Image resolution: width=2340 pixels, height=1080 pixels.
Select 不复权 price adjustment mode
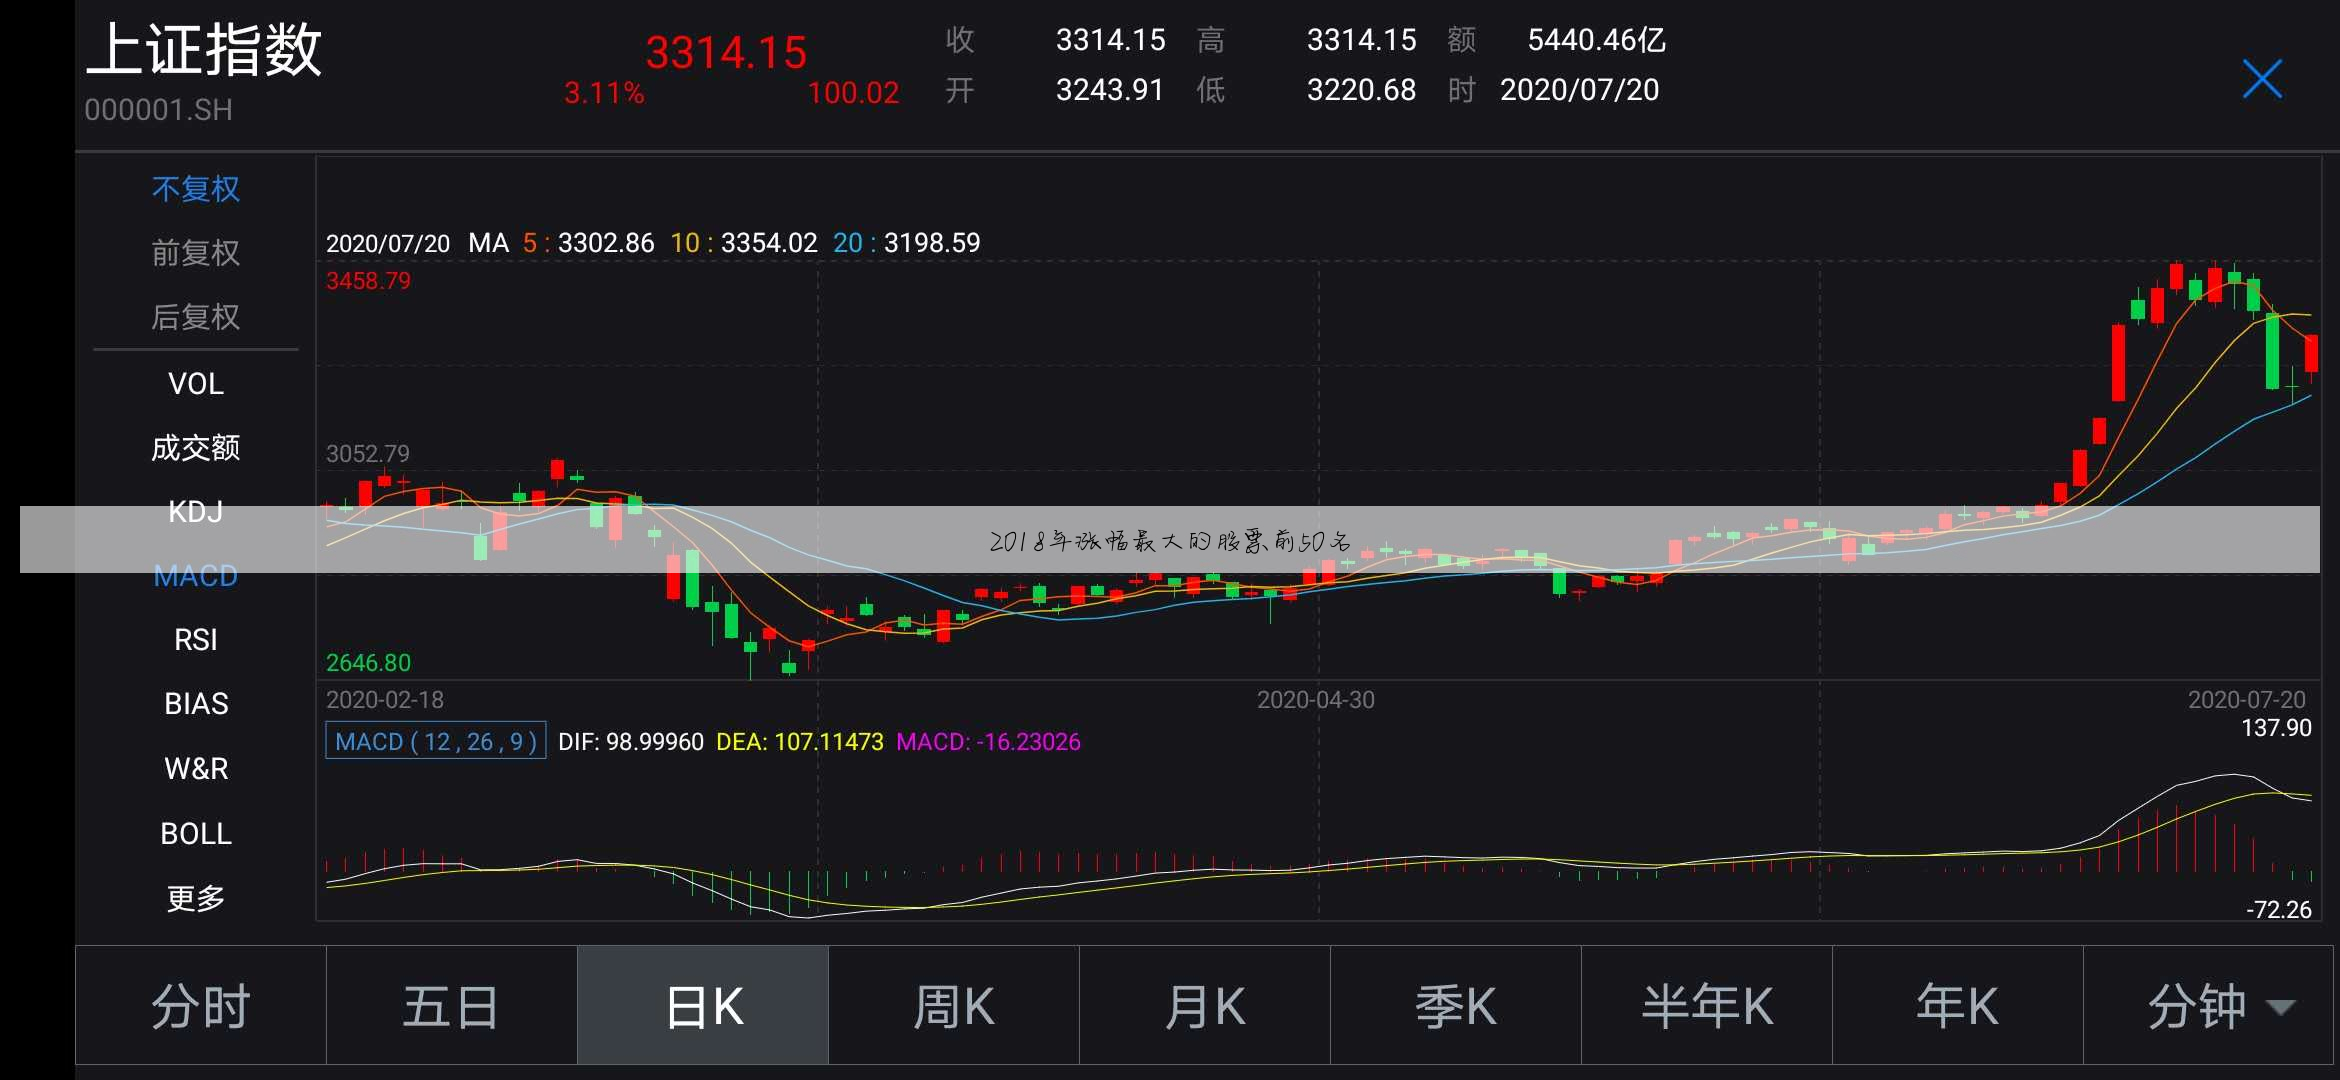pyautogui.click(x=196, y=189)
